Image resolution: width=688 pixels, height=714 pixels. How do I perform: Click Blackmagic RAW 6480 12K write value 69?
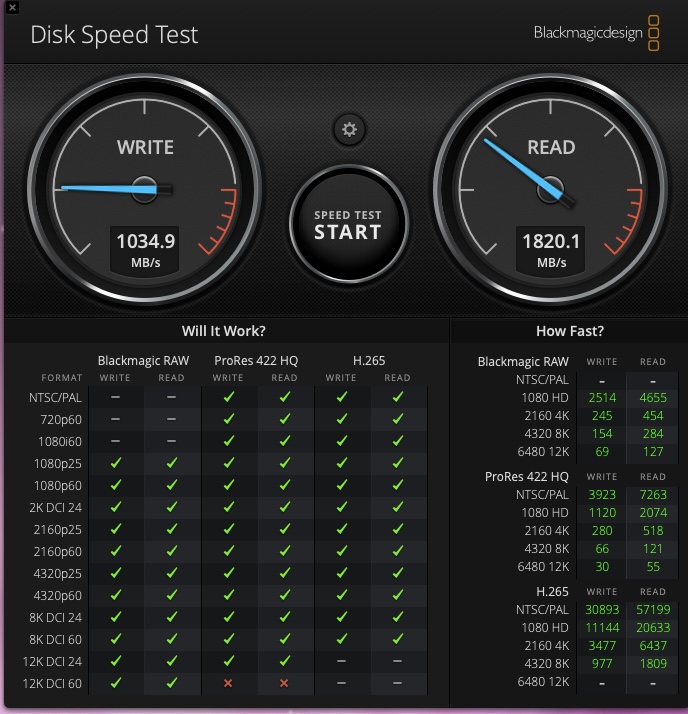[602, 452]
